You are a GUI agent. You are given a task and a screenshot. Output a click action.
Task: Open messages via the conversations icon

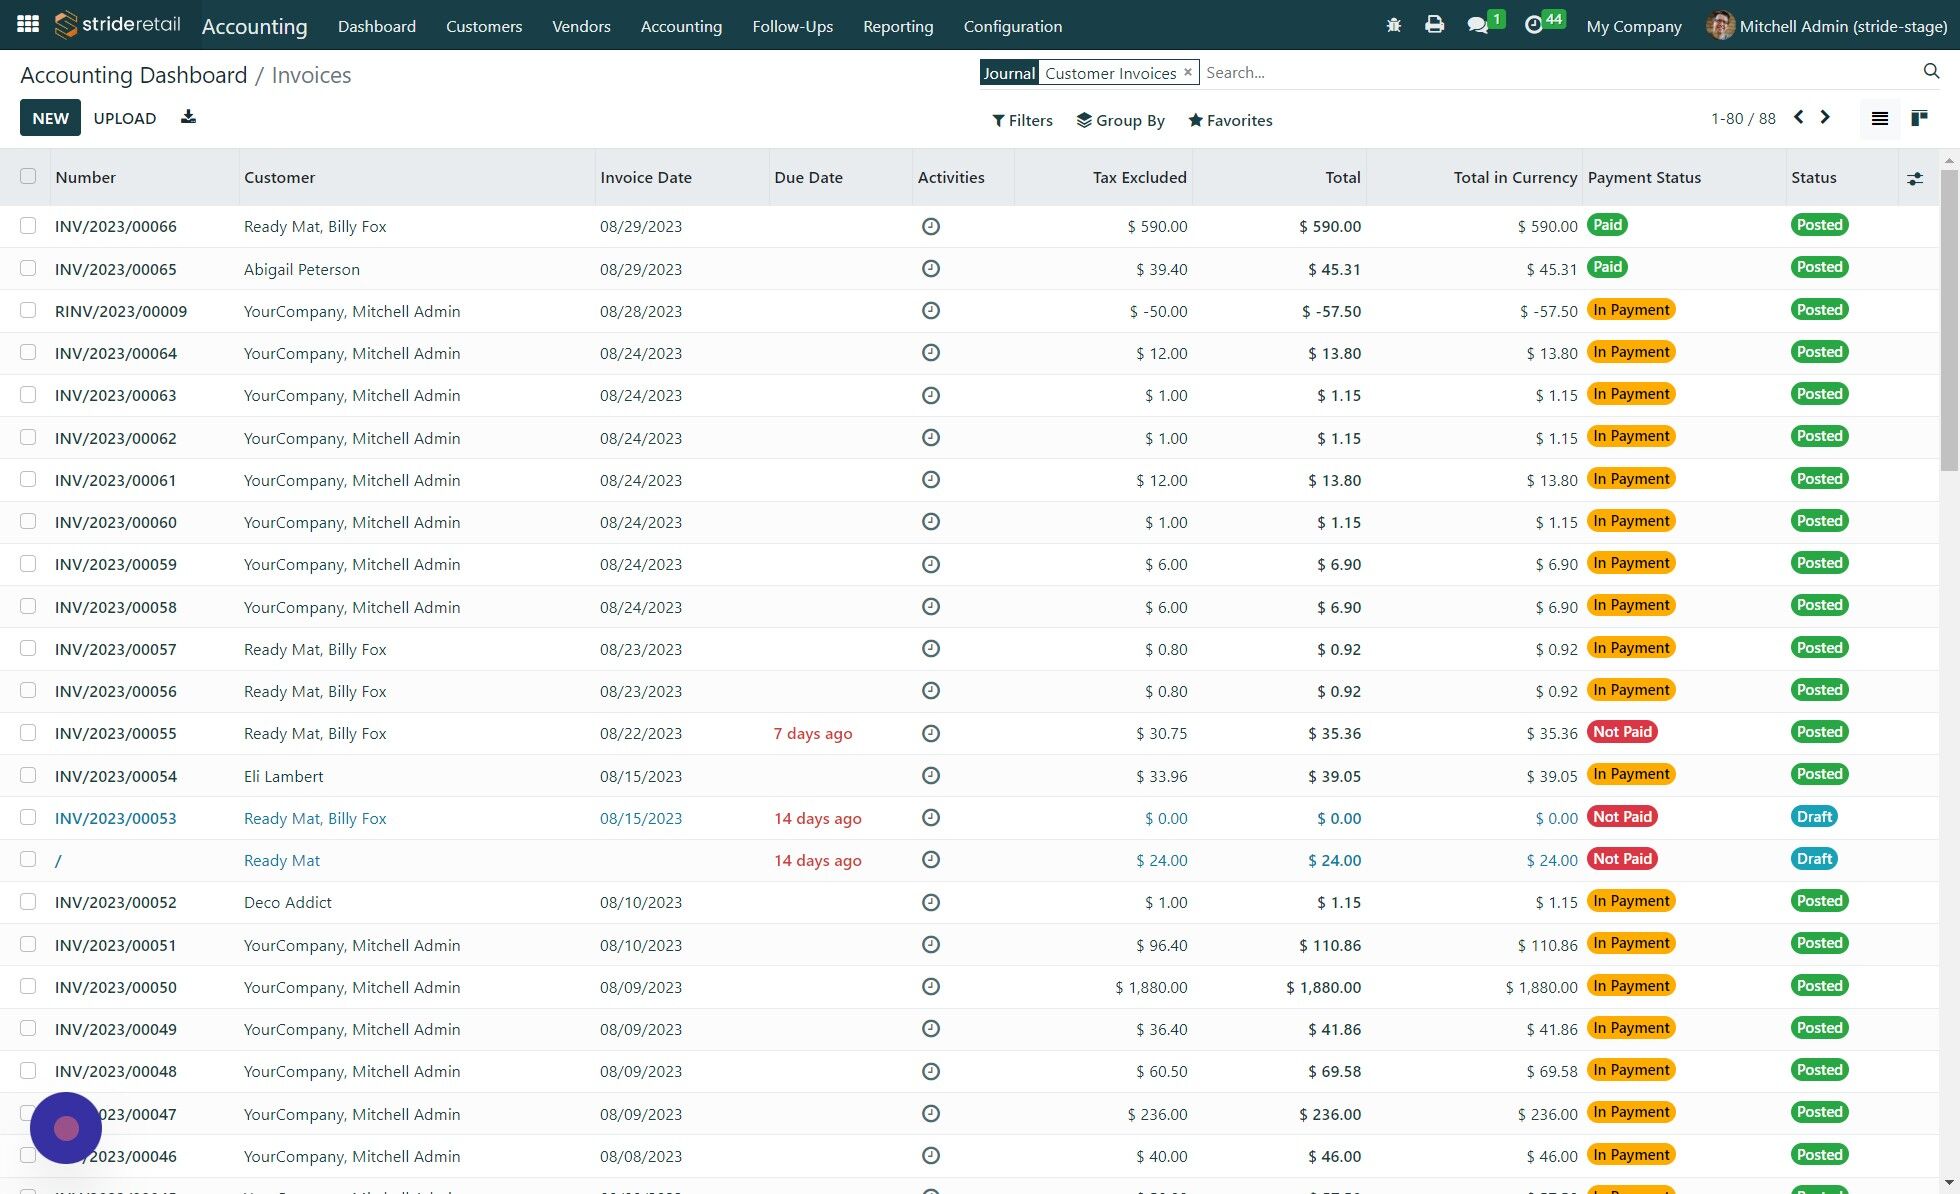1479,26
